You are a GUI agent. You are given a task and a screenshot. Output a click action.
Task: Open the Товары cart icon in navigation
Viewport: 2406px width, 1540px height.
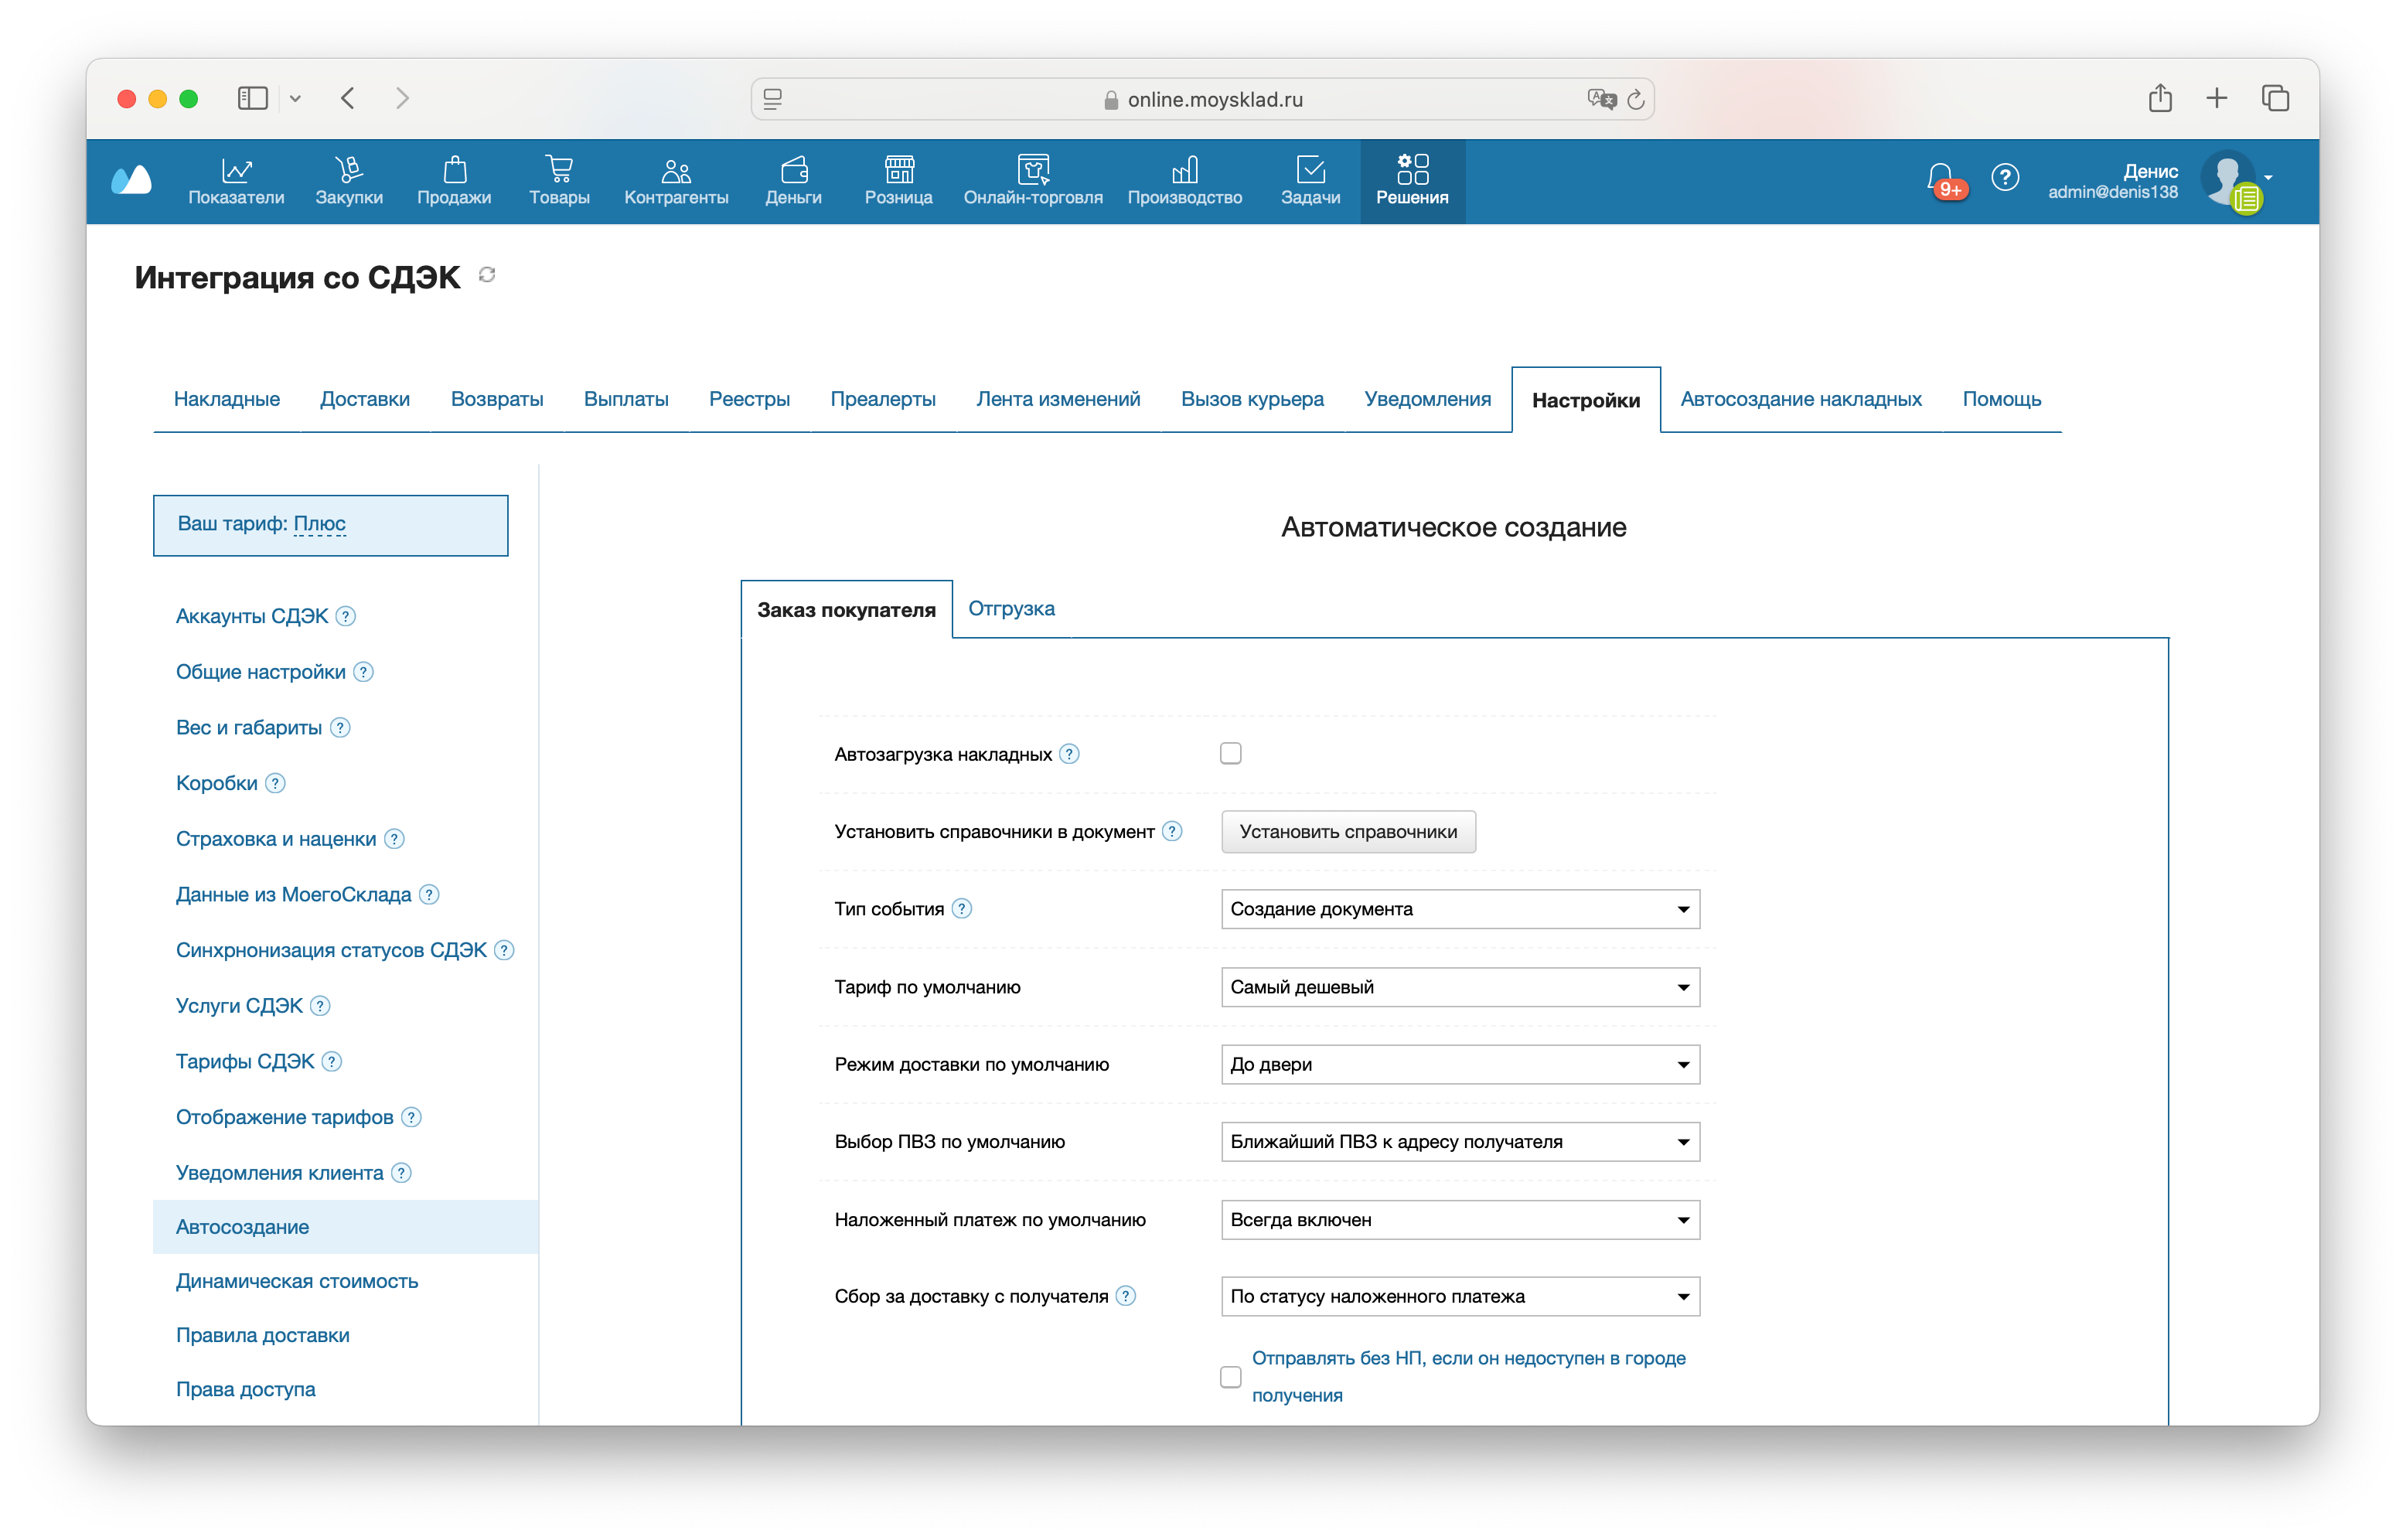559,170
